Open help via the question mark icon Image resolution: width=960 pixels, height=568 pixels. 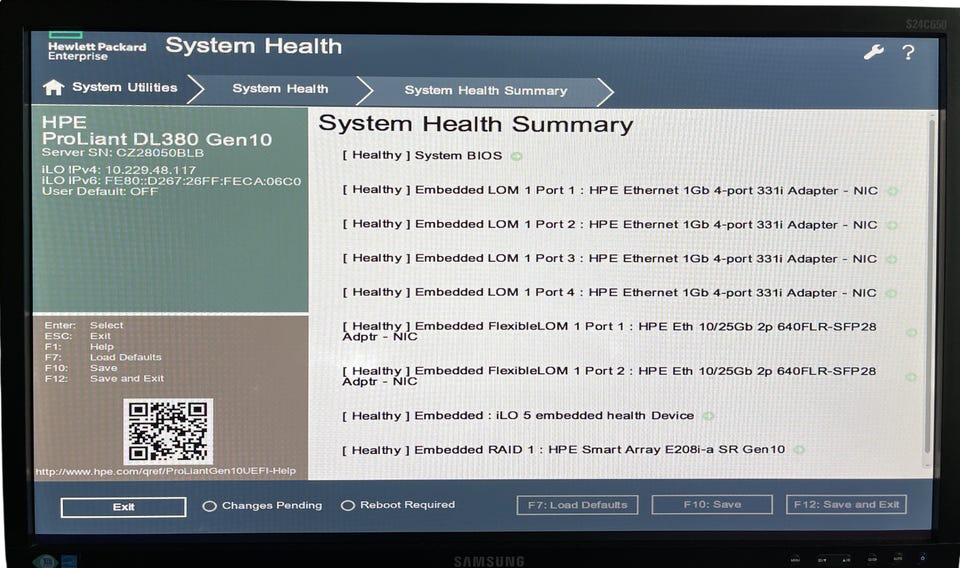click(x=909, y=52)
